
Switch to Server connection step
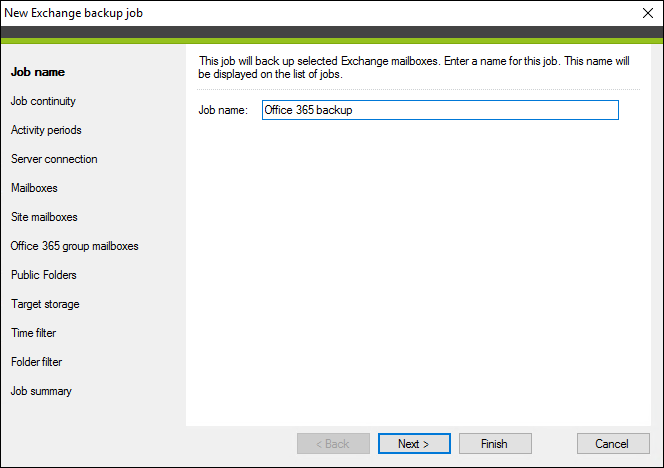click(x=54, y=159)
